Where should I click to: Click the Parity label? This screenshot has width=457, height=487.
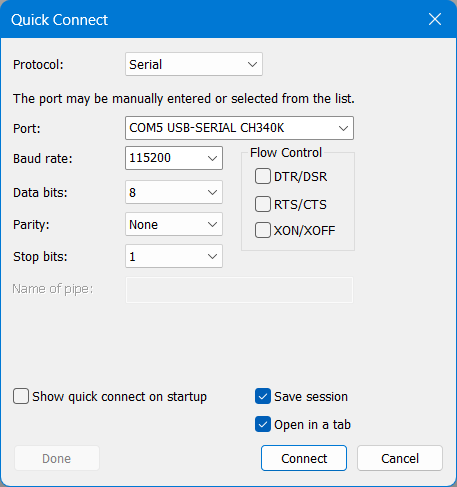31,225
